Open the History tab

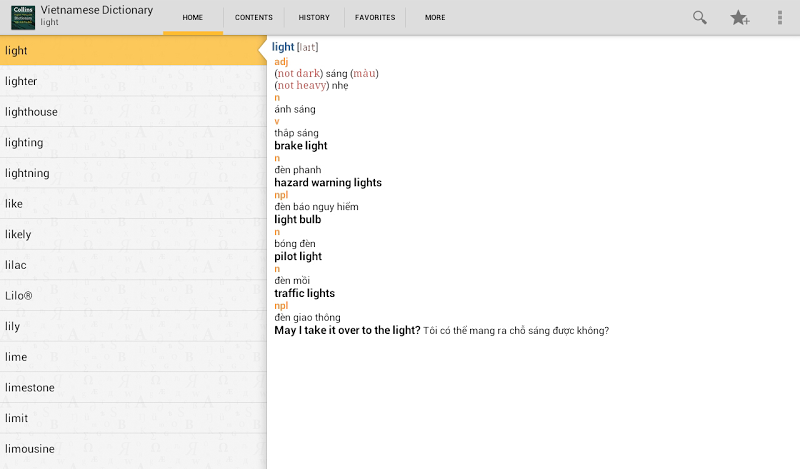[314, 17]
